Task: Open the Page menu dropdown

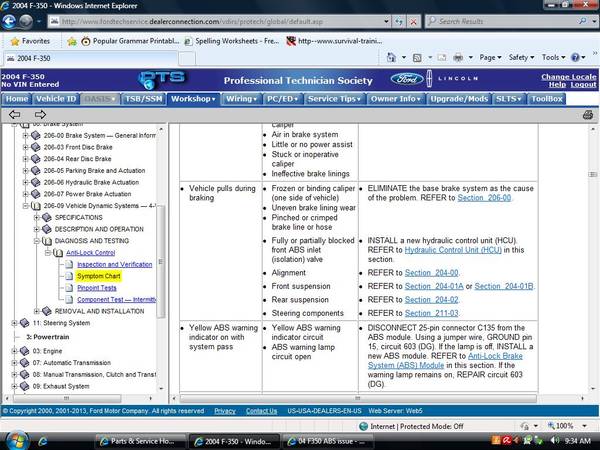Action: pos(490,58)
